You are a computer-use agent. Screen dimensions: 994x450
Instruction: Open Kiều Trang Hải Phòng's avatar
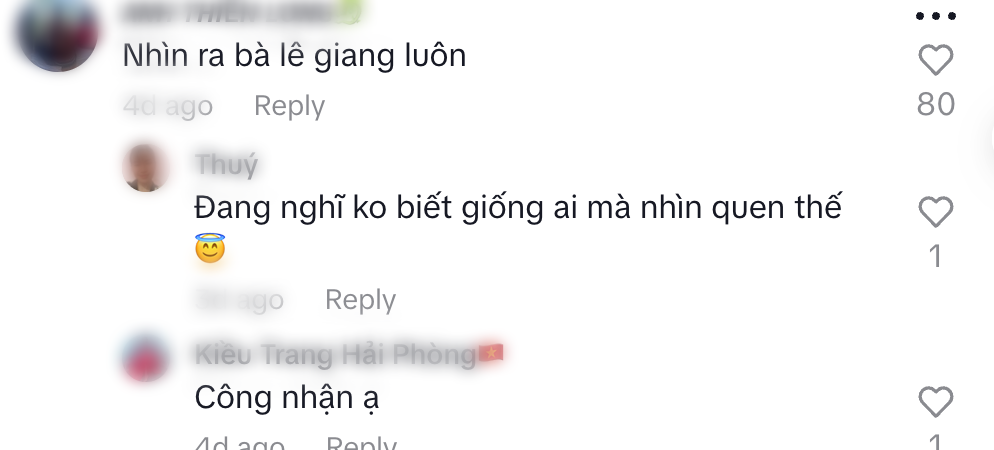point(145,358)
